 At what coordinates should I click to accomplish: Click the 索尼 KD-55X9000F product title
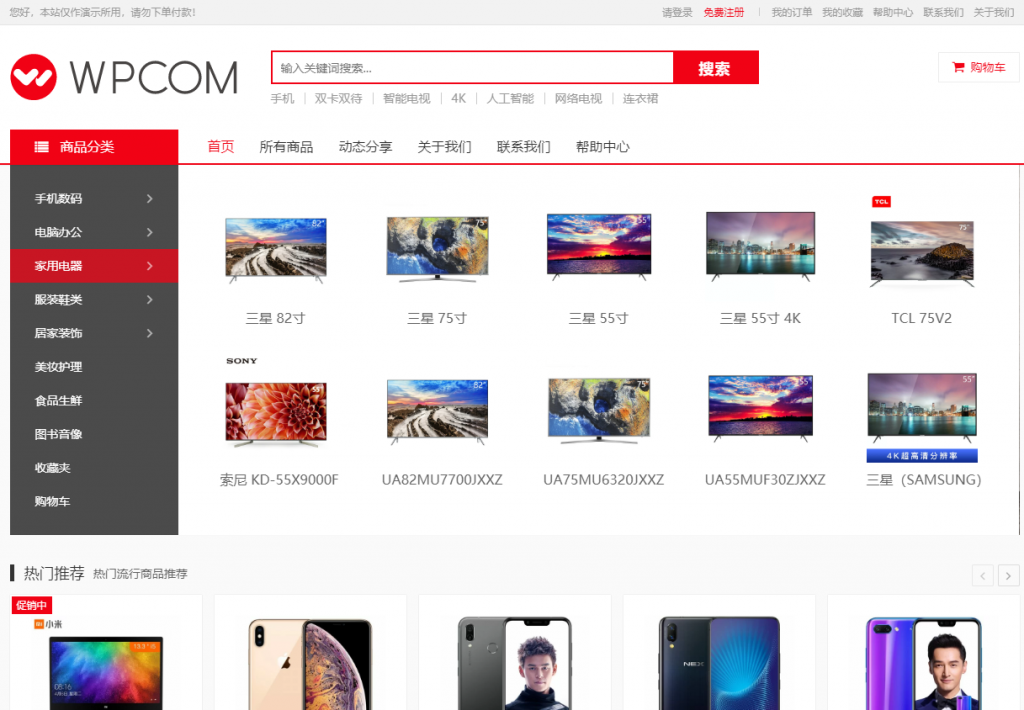(x=279, y=480)
